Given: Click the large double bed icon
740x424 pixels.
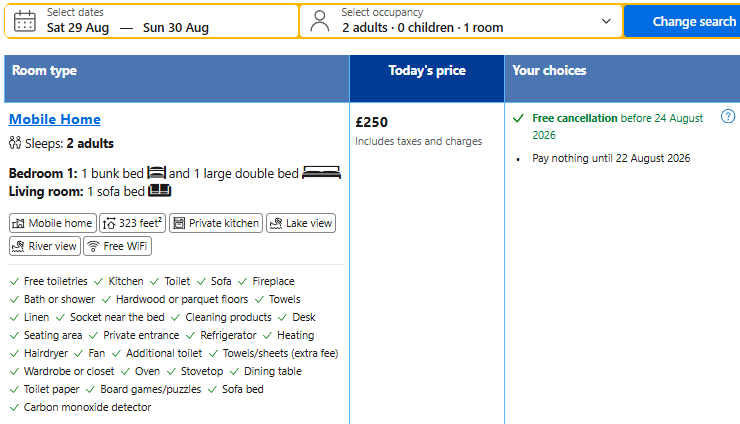Looking at the screenshot, I should (321, 173).
